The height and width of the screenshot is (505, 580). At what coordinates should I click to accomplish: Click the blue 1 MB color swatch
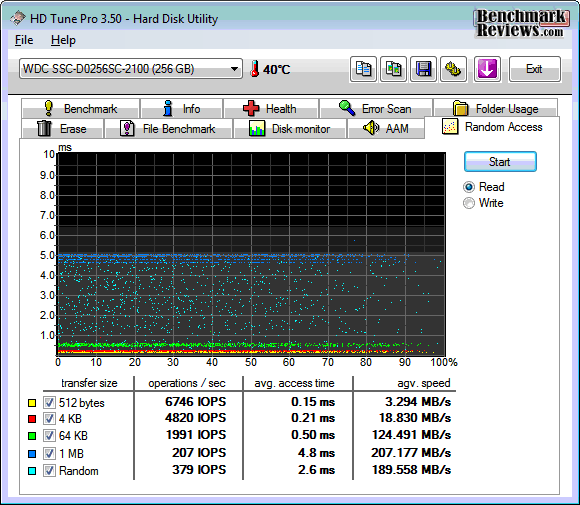pos(32,454)
